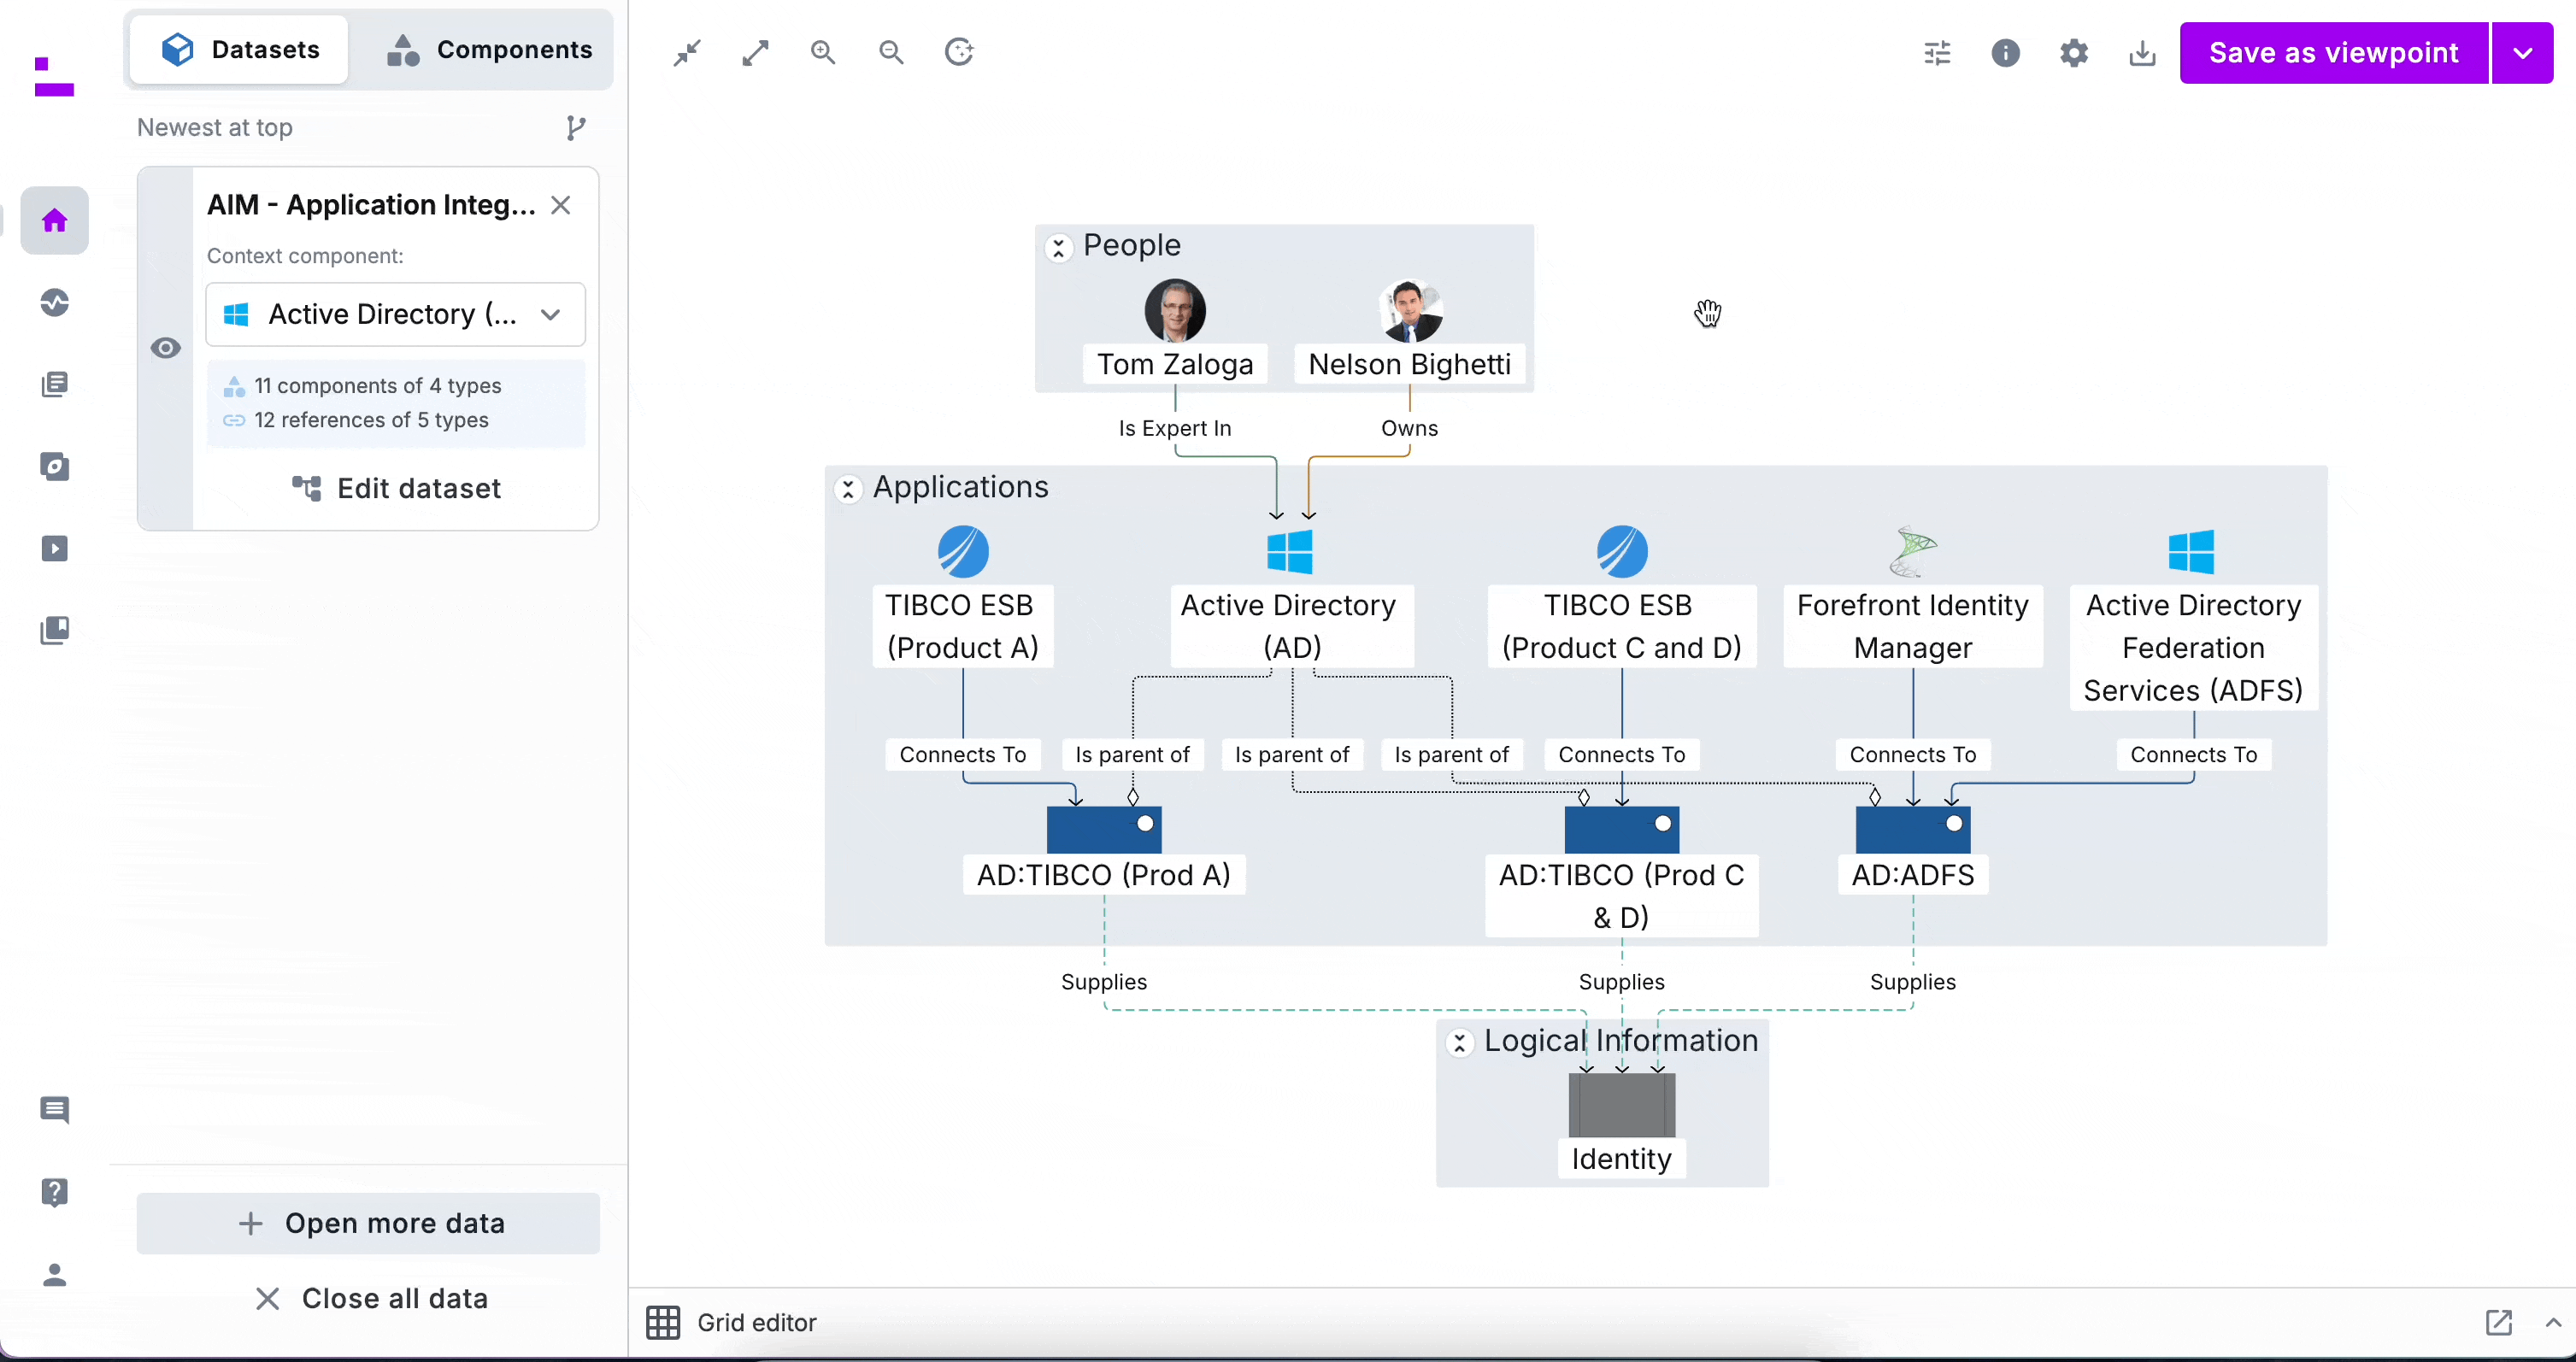The height and width of the screenshot is (1362, 2576).
Task: Select Active Directory Federation Services node icon
Action: [2192, 552]
